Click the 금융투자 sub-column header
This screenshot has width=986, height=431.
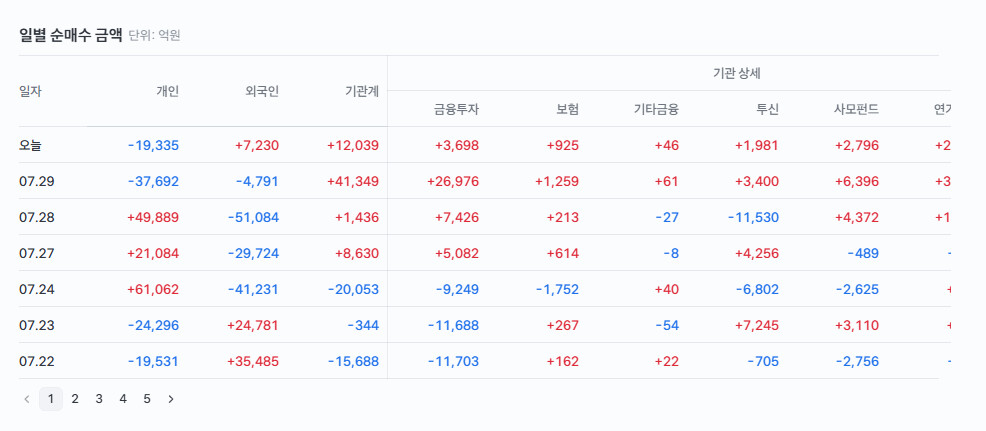click(x=456, y=109)
